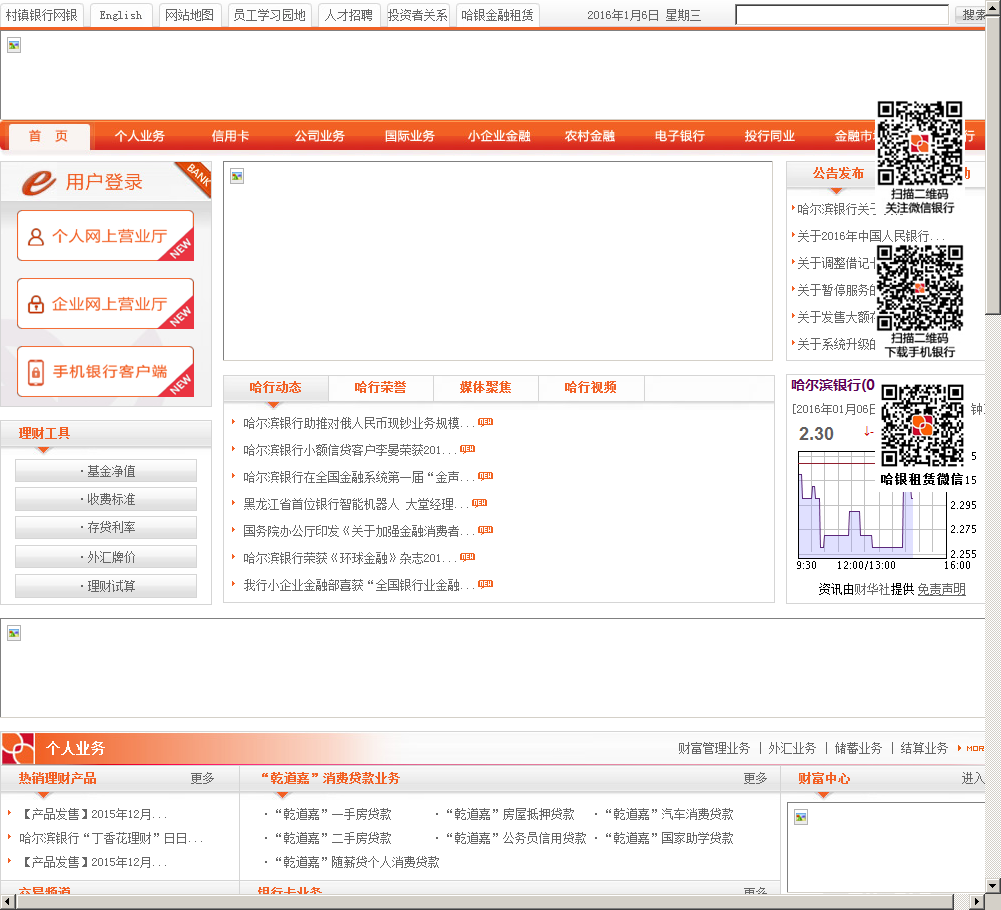Go to 首页 in main navigation
Viewport: 1001px width, 910px height.
click(x=49, y=136)
